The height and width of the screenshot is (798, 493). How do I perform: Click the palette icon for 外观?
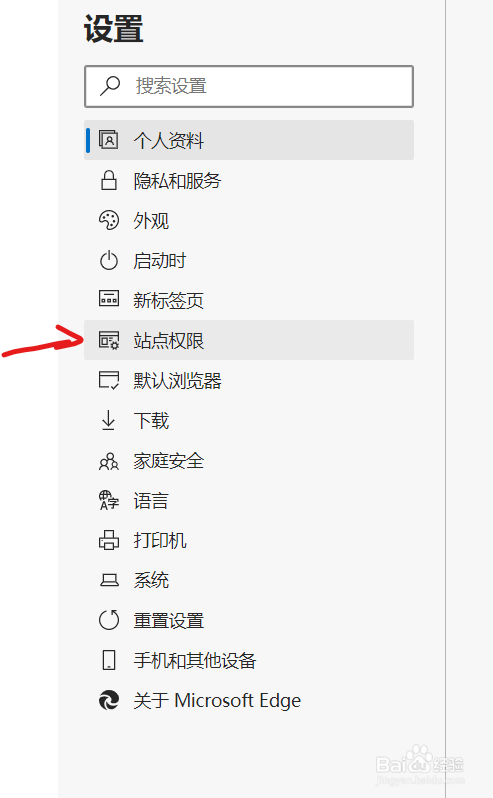[108, 220]
